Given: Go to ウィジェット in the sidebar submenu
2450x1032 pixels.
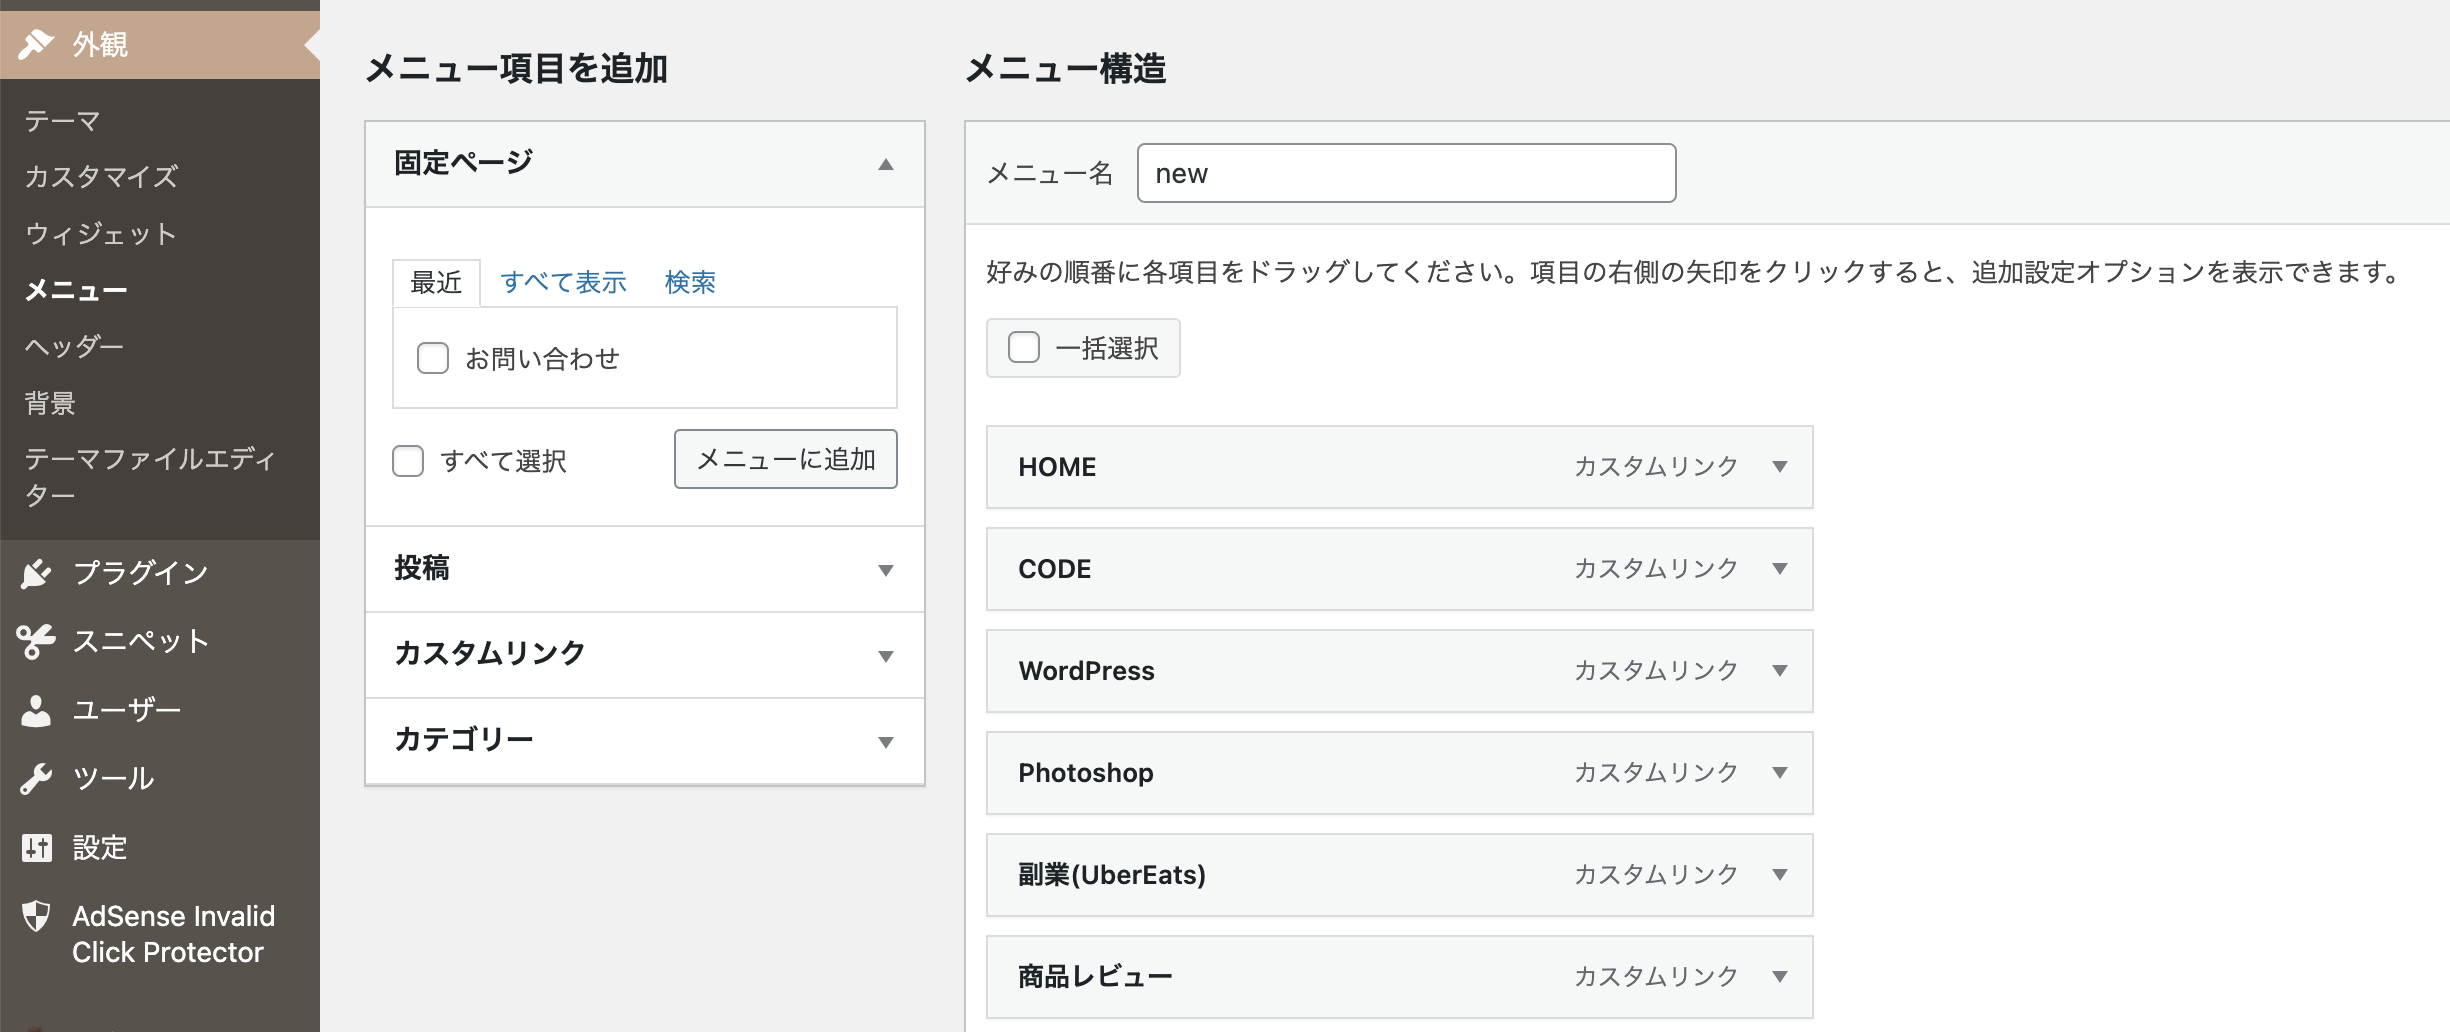Looking at the screenshot, I should [x=100, y=234].
